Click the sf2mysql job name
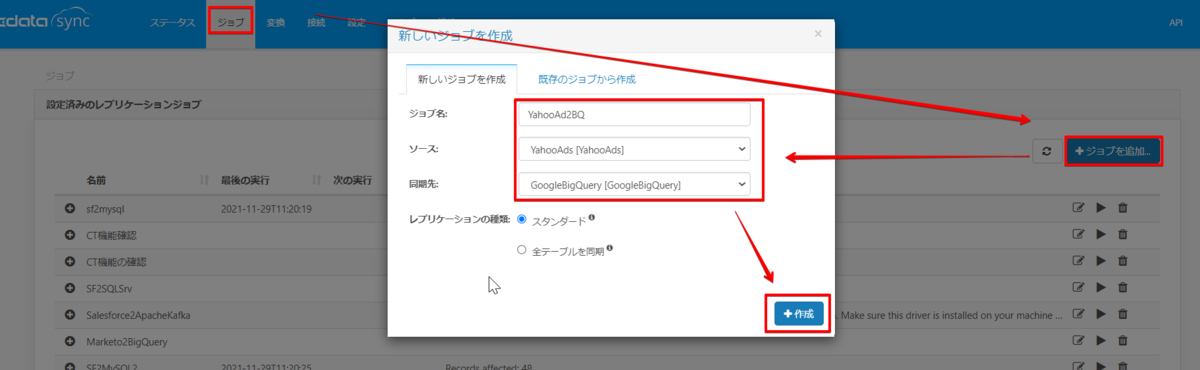The height and width of the screenshot is (370, 1200). (x=104, y=208)
